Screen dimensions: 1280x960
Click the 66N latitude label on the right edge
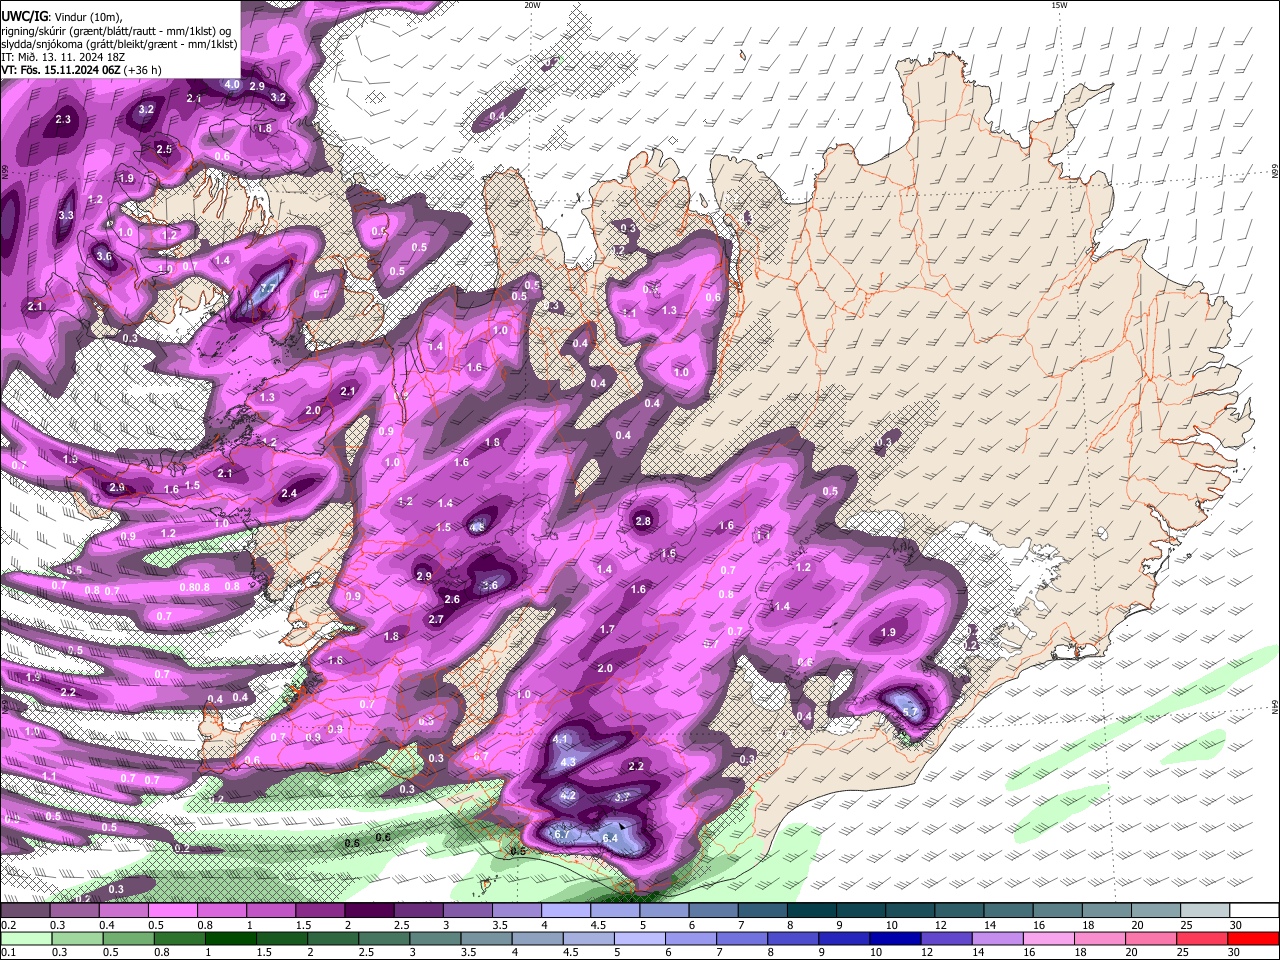tap(1275, 172)
